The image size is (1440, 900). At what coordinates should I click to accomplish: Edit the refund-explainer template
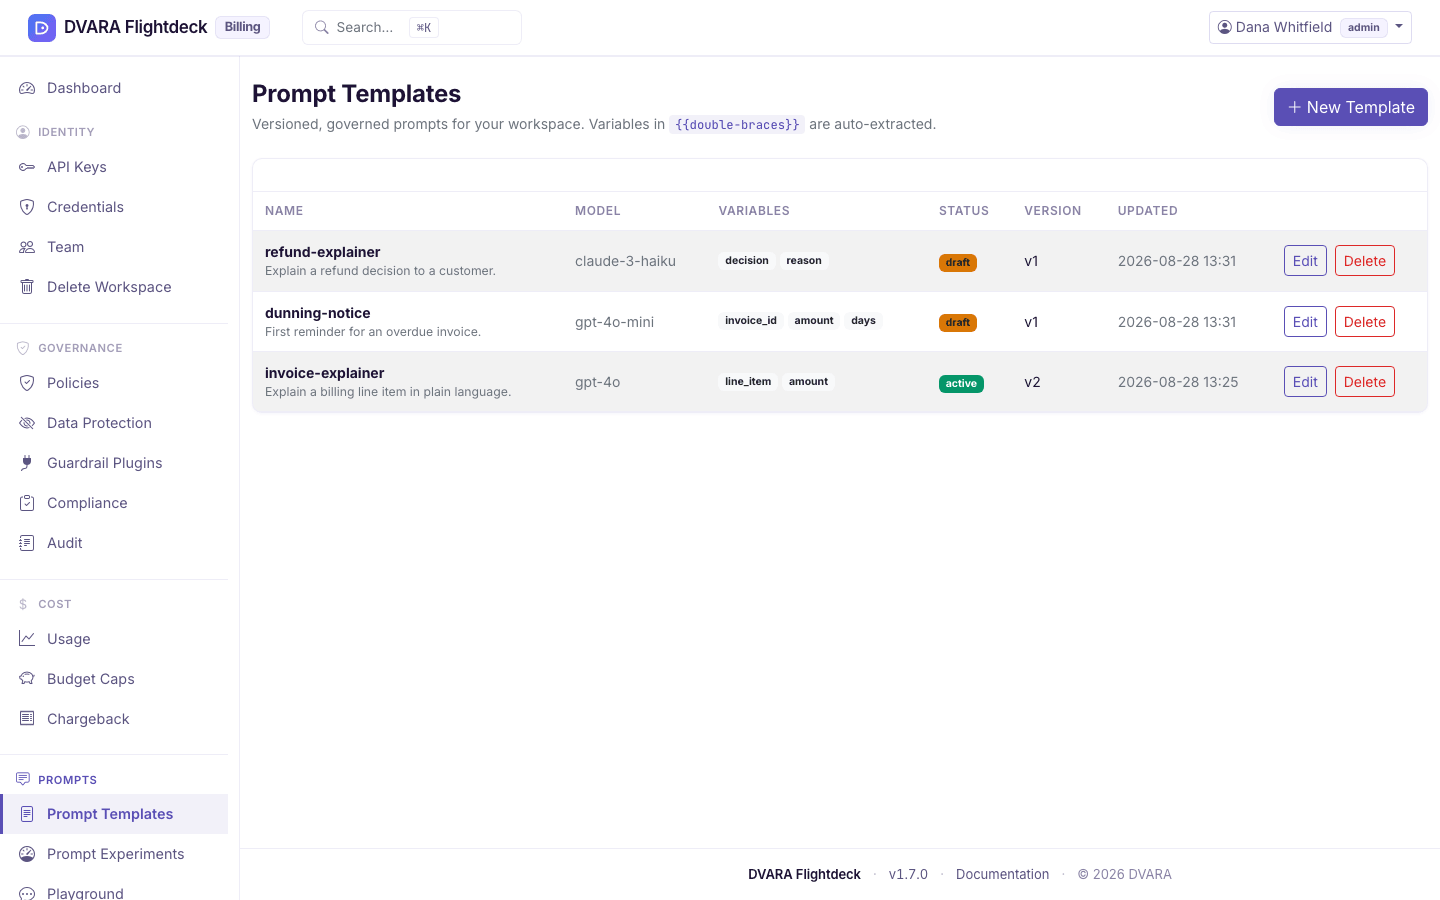click(1305, 261)
